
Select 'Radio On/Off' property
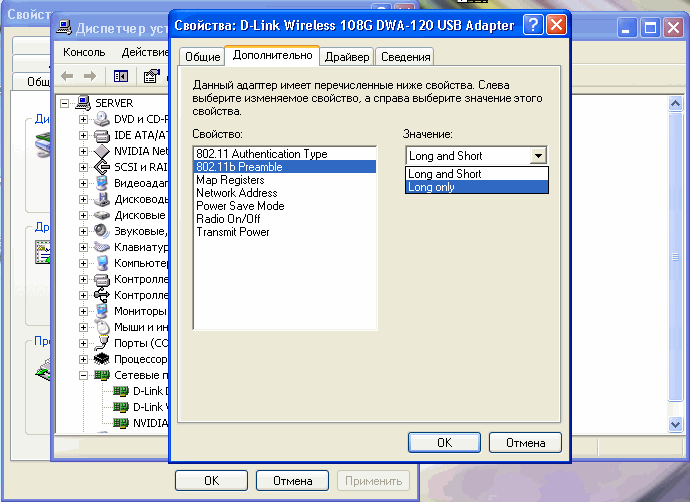click(285, 219)
